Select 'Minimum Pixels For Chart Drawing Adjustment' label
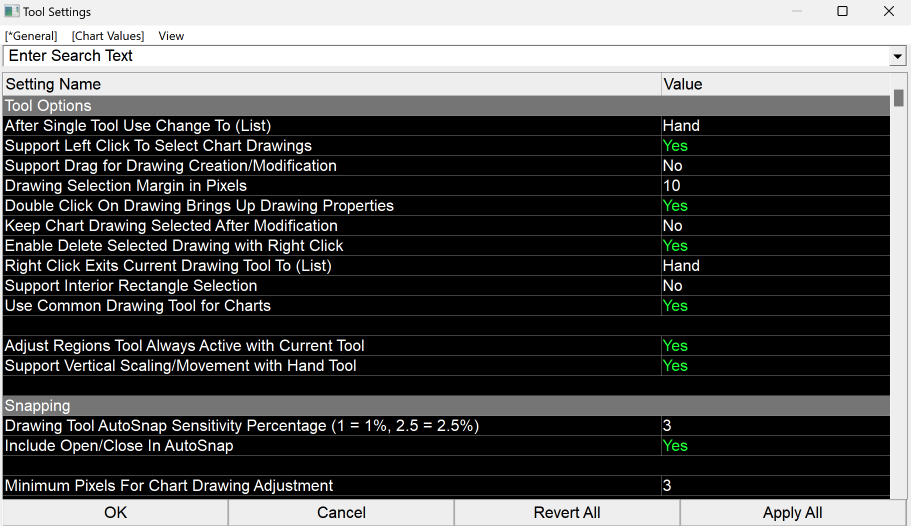The height and width of the screenshot is (526, 911). [168, 486]
